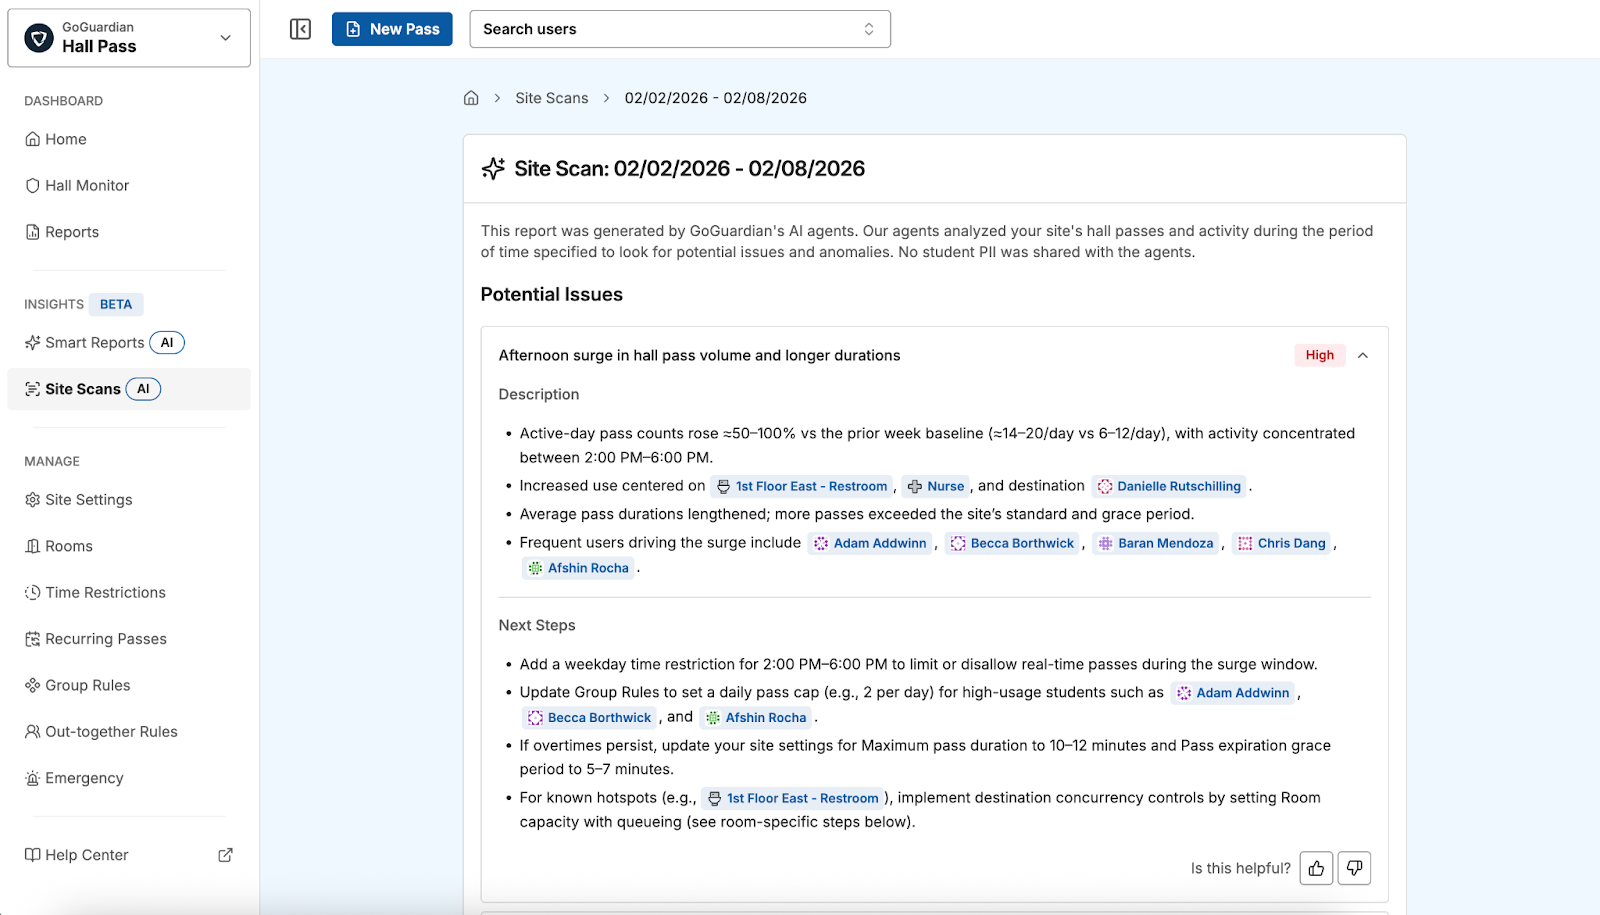Click the Help Center external link icon

click(226, 855)
